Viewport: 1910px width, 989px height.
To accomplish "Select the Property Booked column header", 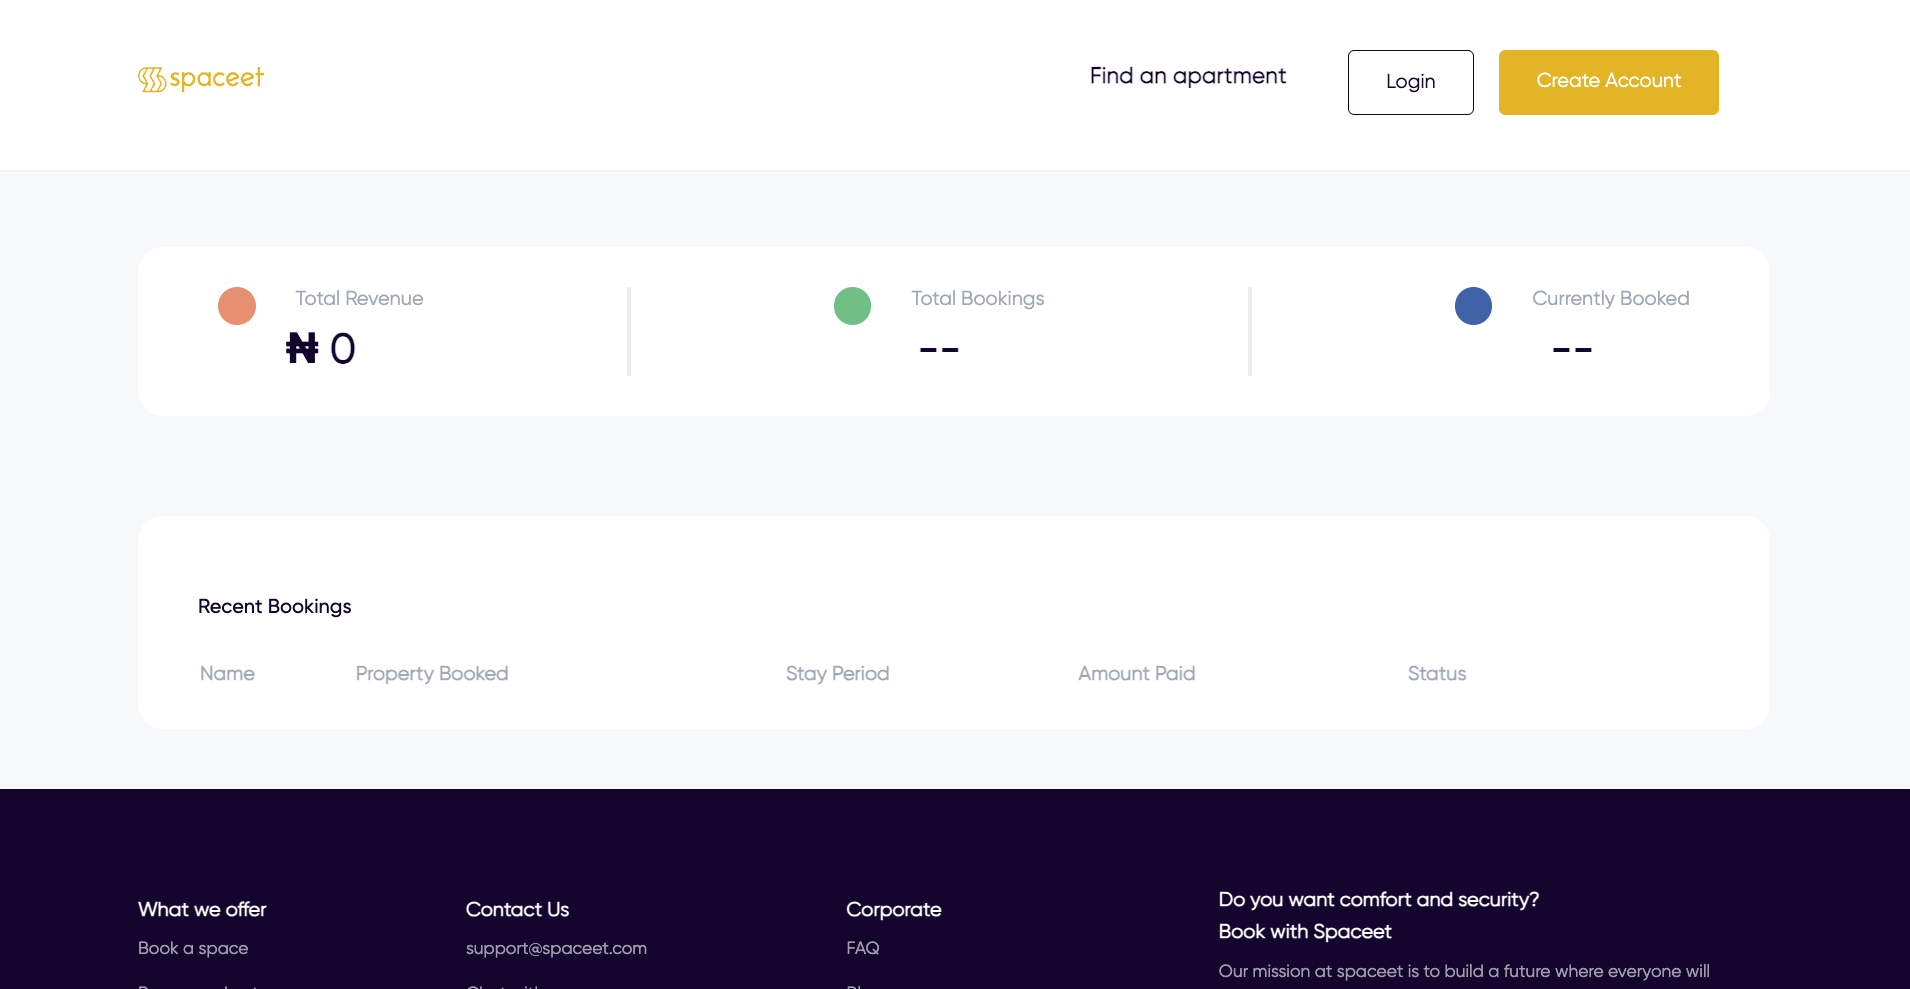I will click(x=432, y=674).
